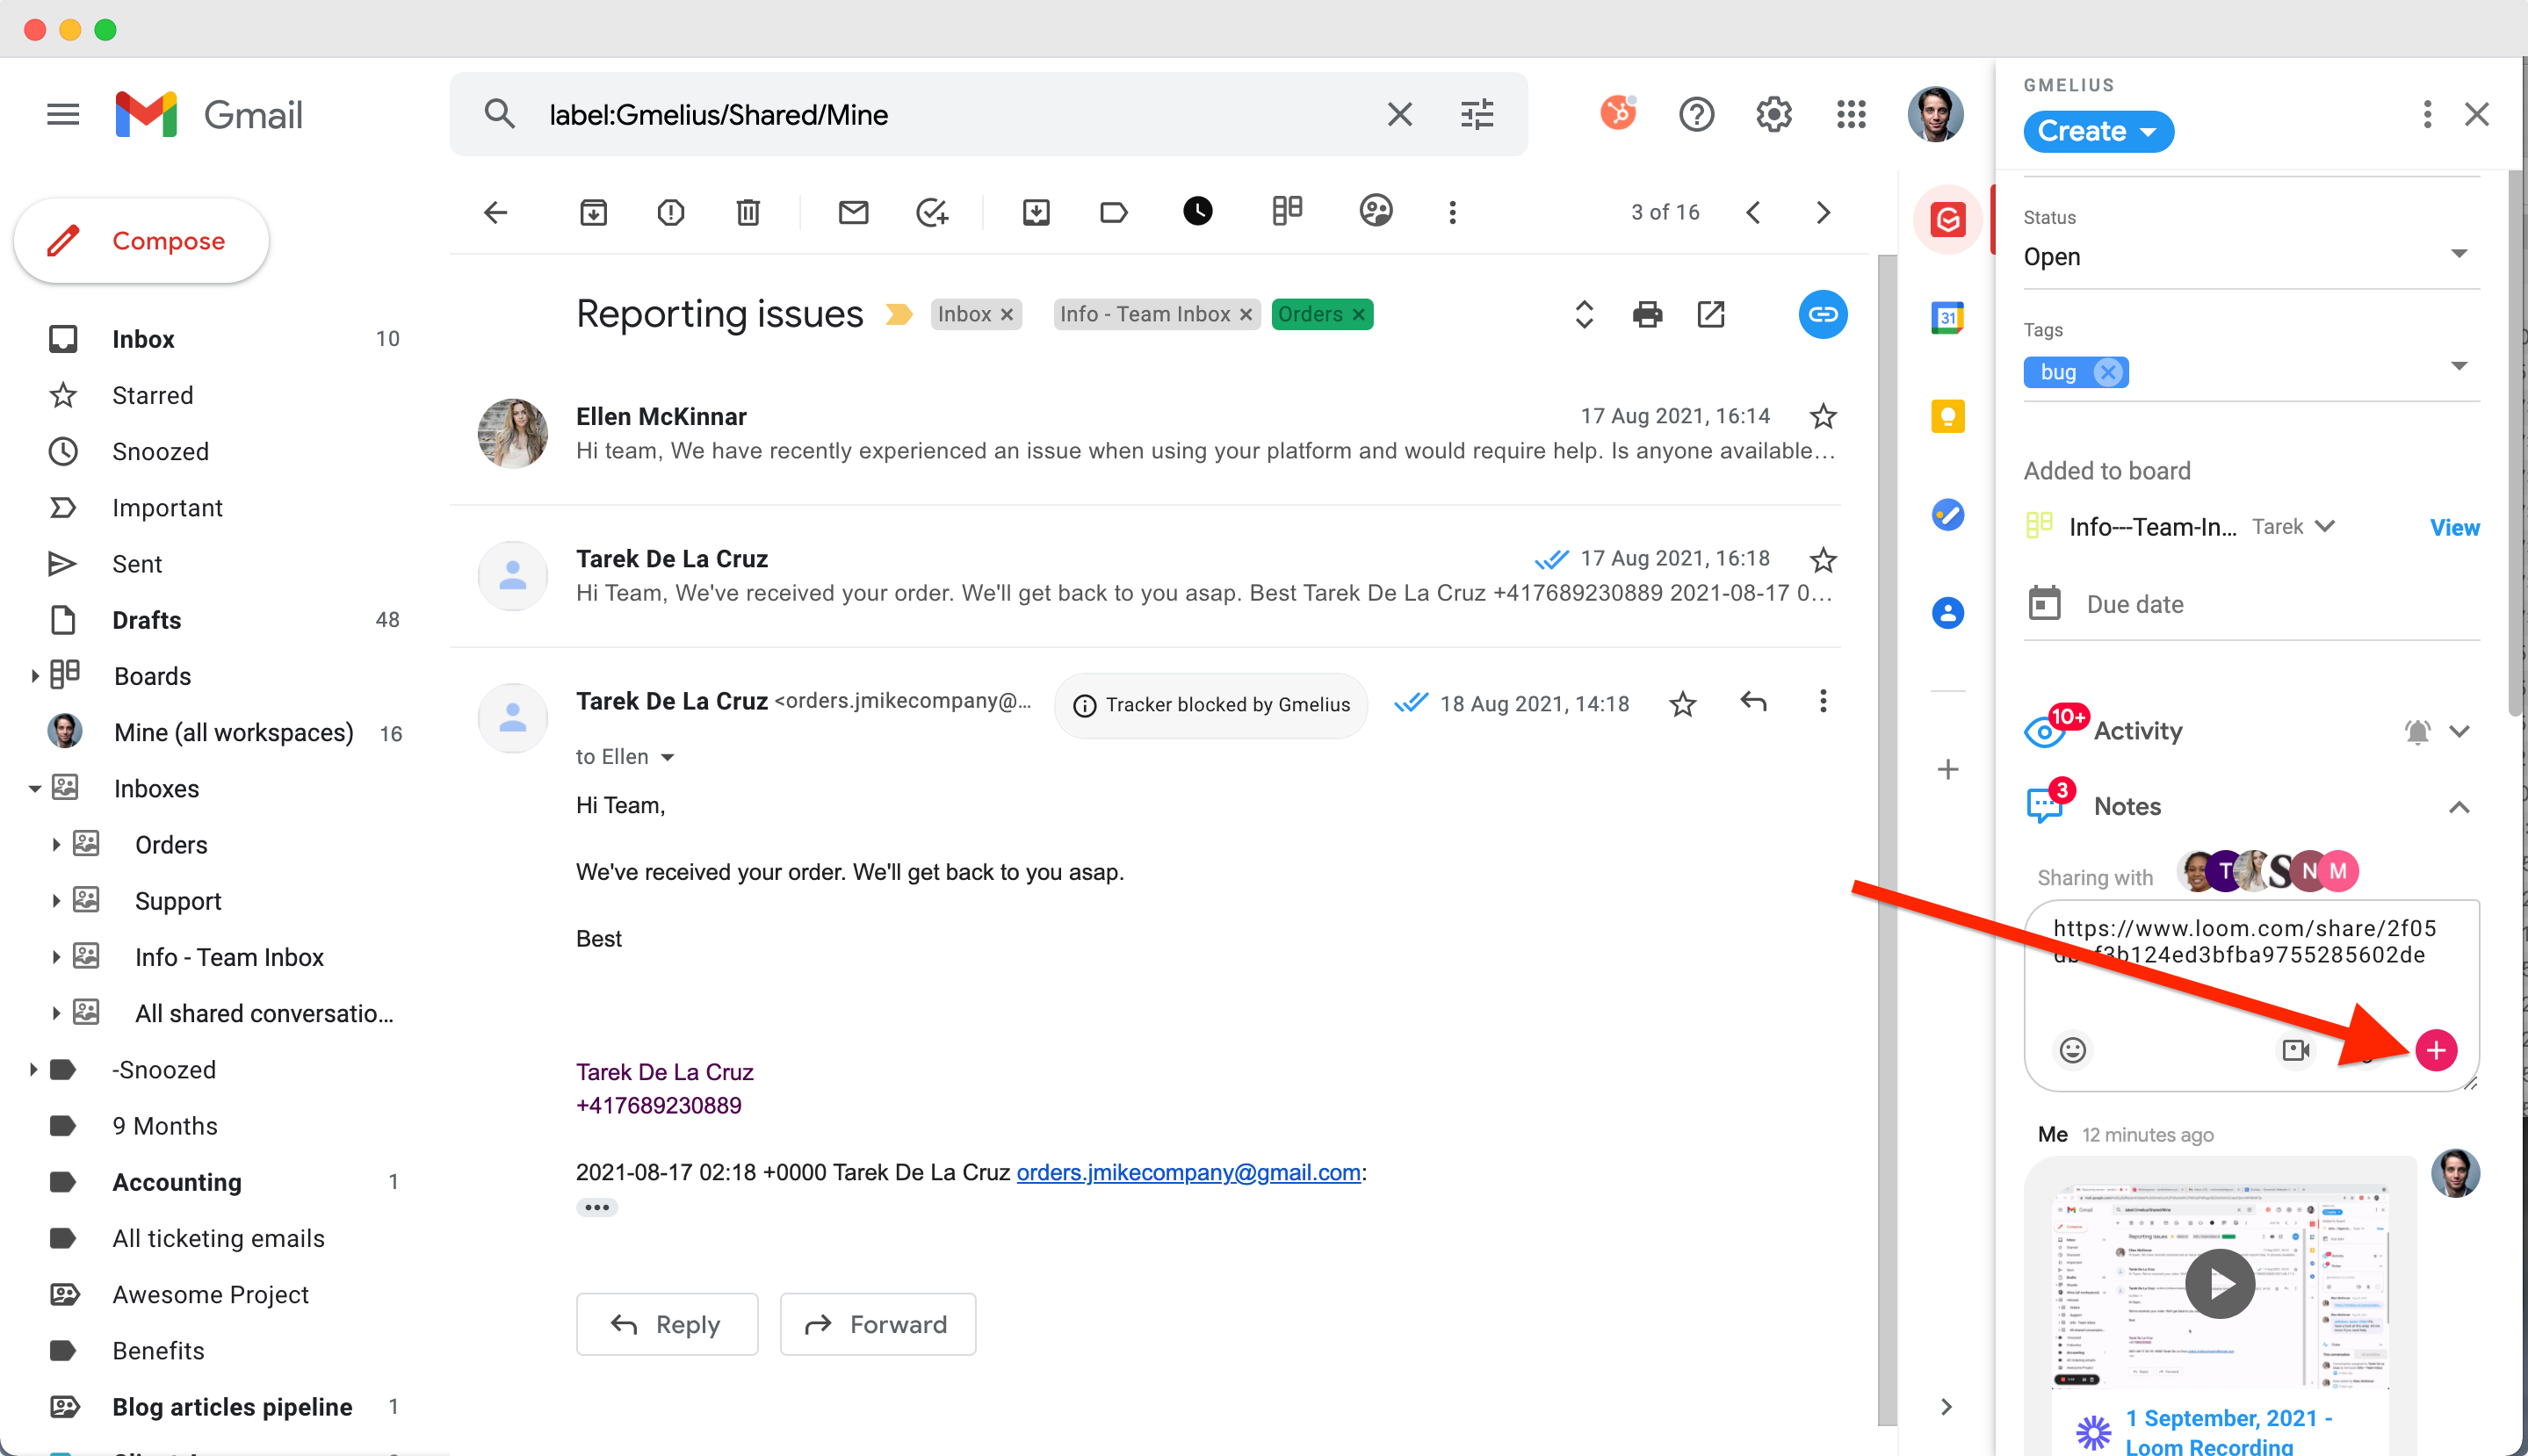
Task: Open Gmail settings gear
Action: (1774, 114)
